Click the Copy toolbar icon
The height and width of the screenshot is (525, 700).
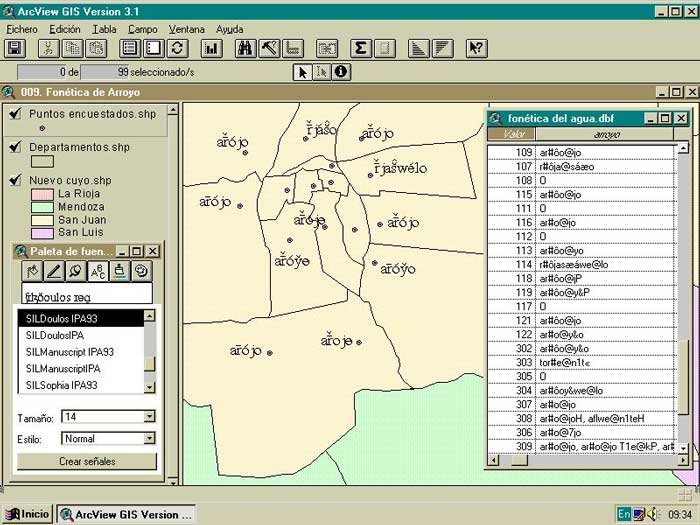72,49
